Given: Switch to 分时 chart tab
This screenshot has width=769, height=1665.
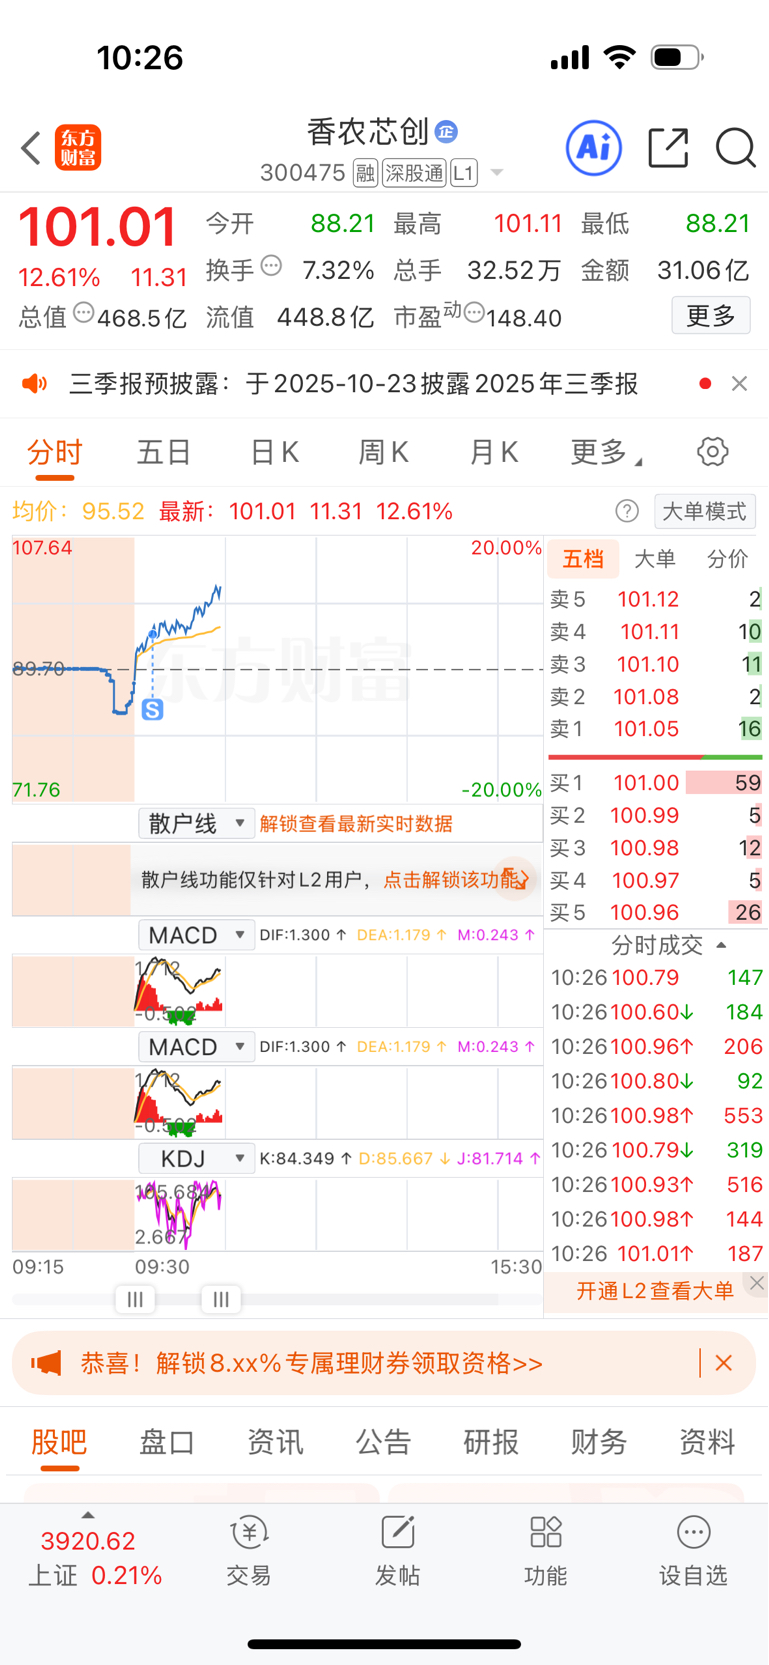Looking at the screenshot, I should tap(55, 453).
